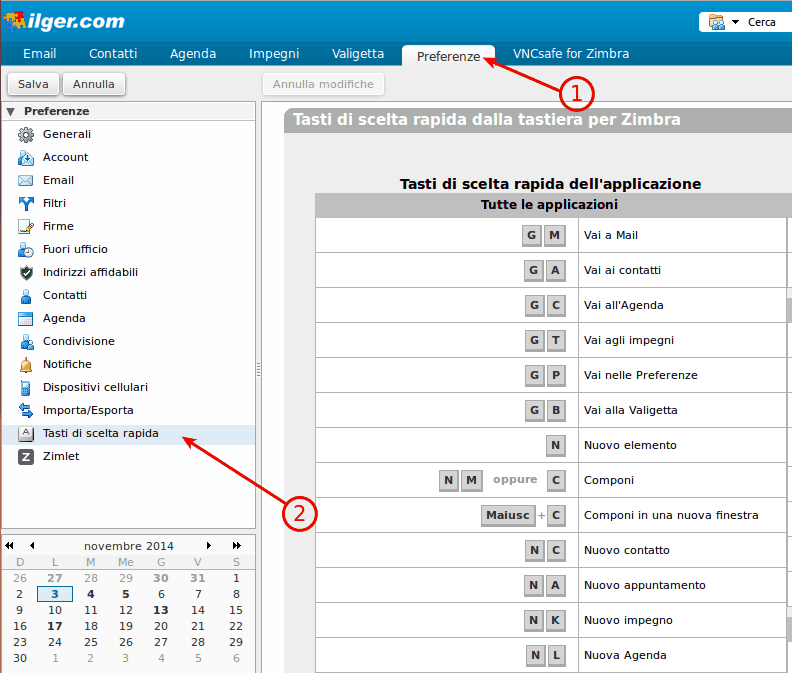Go to next month in mini calendar
Image resolution: width=792 pixels, height=673 pixels.
pyautogui.click(x=209, y=545)
